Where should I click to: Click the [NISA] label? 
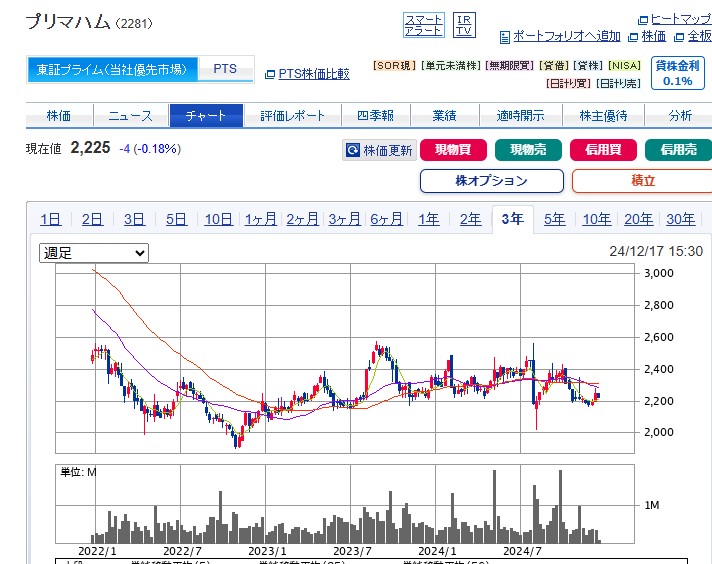pyautogui.click(x=624, y=66)
